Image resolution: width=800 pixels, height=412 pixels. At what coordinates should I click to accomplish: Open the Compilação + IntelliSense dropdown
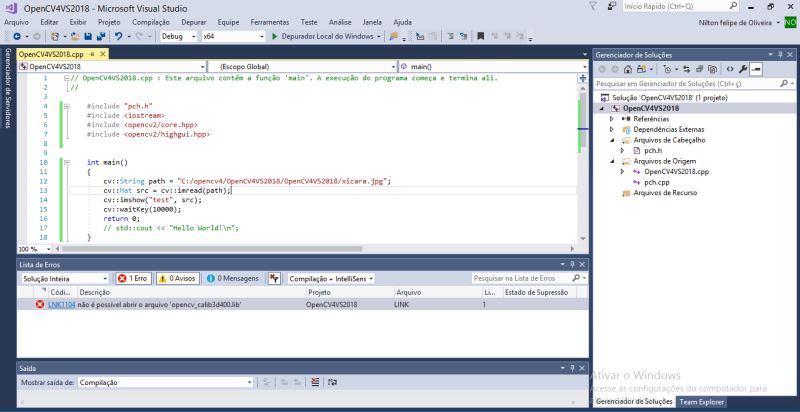[330, 278]
